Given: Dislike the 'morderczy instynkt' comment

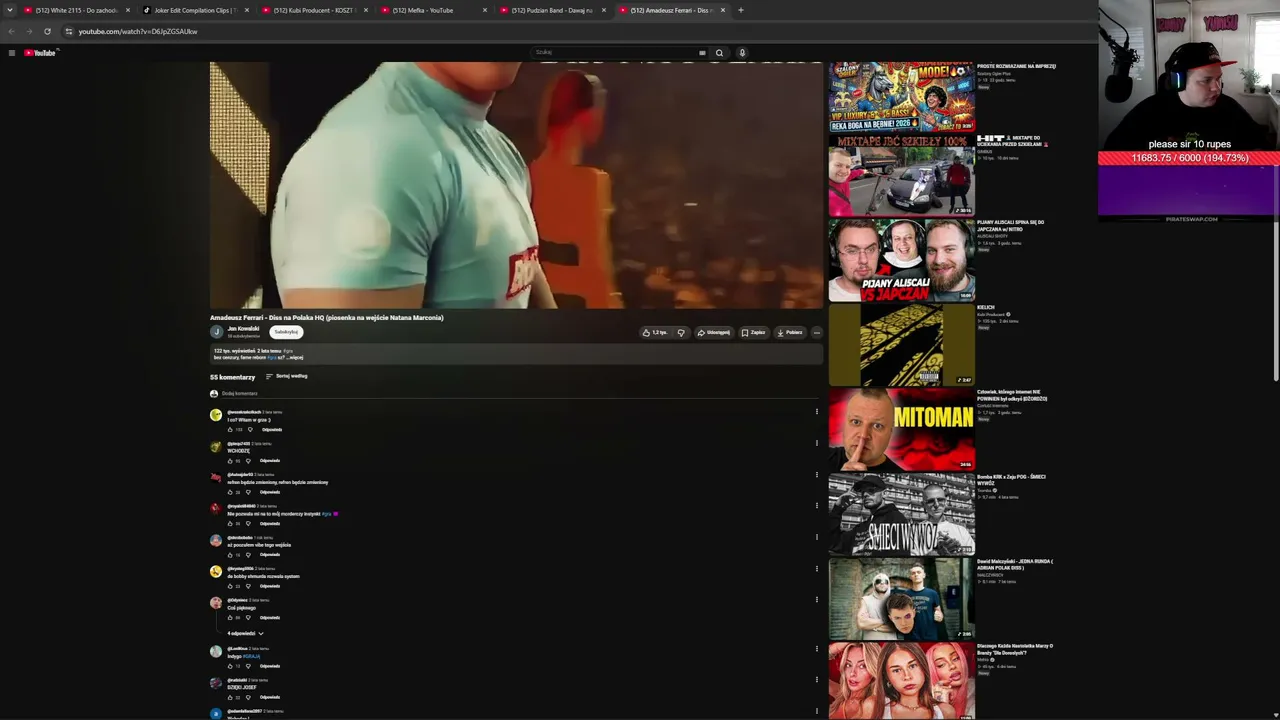Looking at the screenshot, I should [249, 524].
